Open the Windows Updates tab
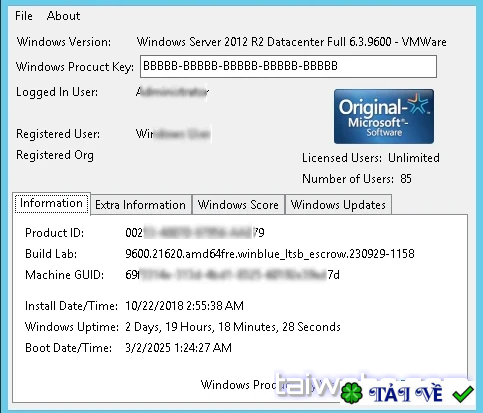Image resolution: width=483 pixels, height=413 pixels. pyautogui.click(x=338, y=205)
